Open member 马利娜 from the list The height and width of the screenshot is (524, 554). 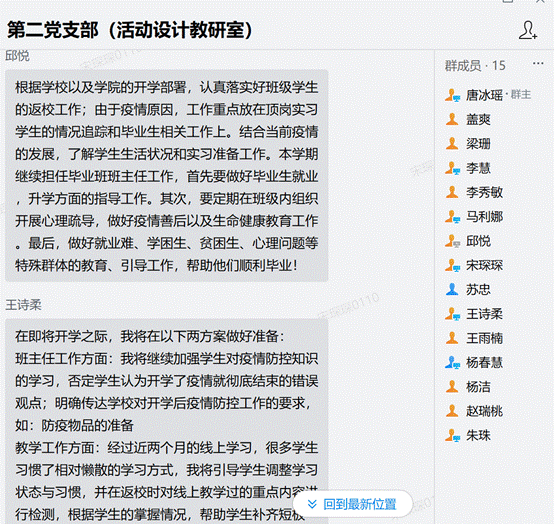(484, 217)
